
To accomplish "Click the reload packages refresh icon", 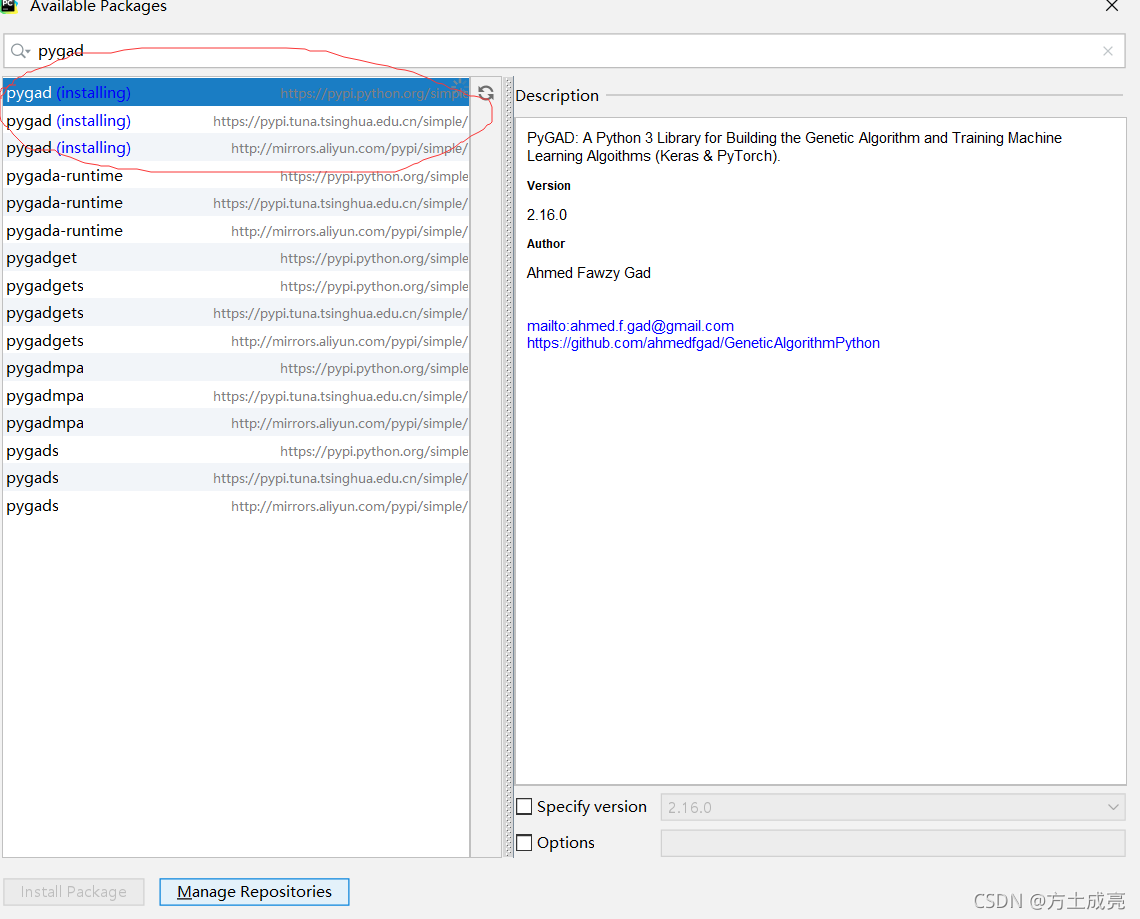I will click(x=486, y=93).
